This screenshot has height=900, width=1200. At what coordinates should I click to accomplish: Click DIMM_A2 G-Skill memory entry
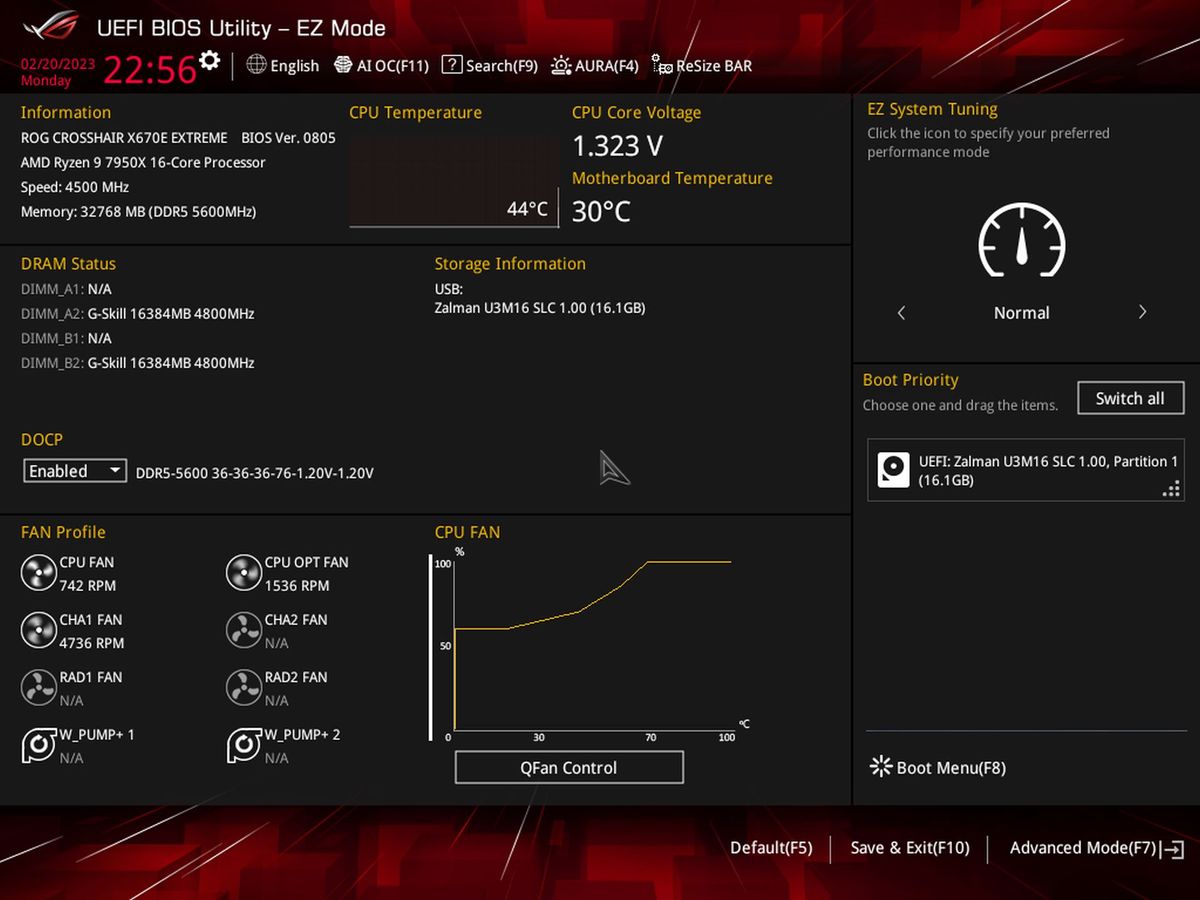point(138,314)
